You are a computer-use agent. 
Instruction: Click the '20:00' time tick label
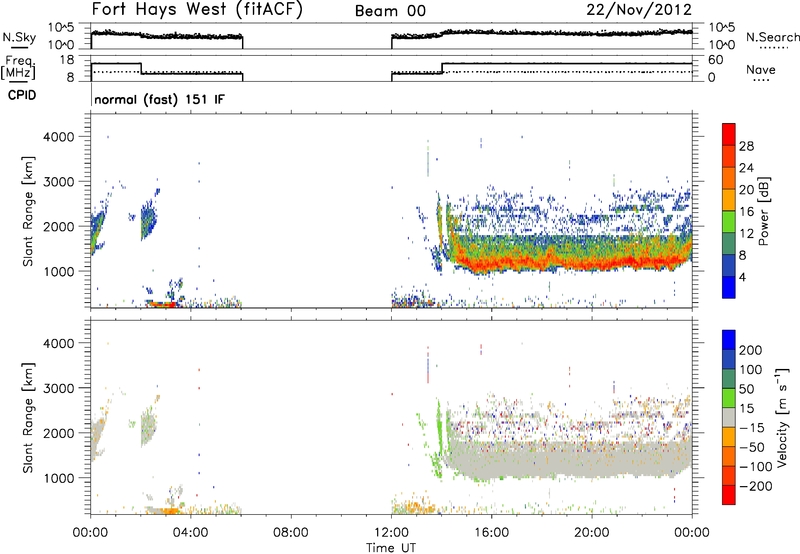click(x=591, y=533)
